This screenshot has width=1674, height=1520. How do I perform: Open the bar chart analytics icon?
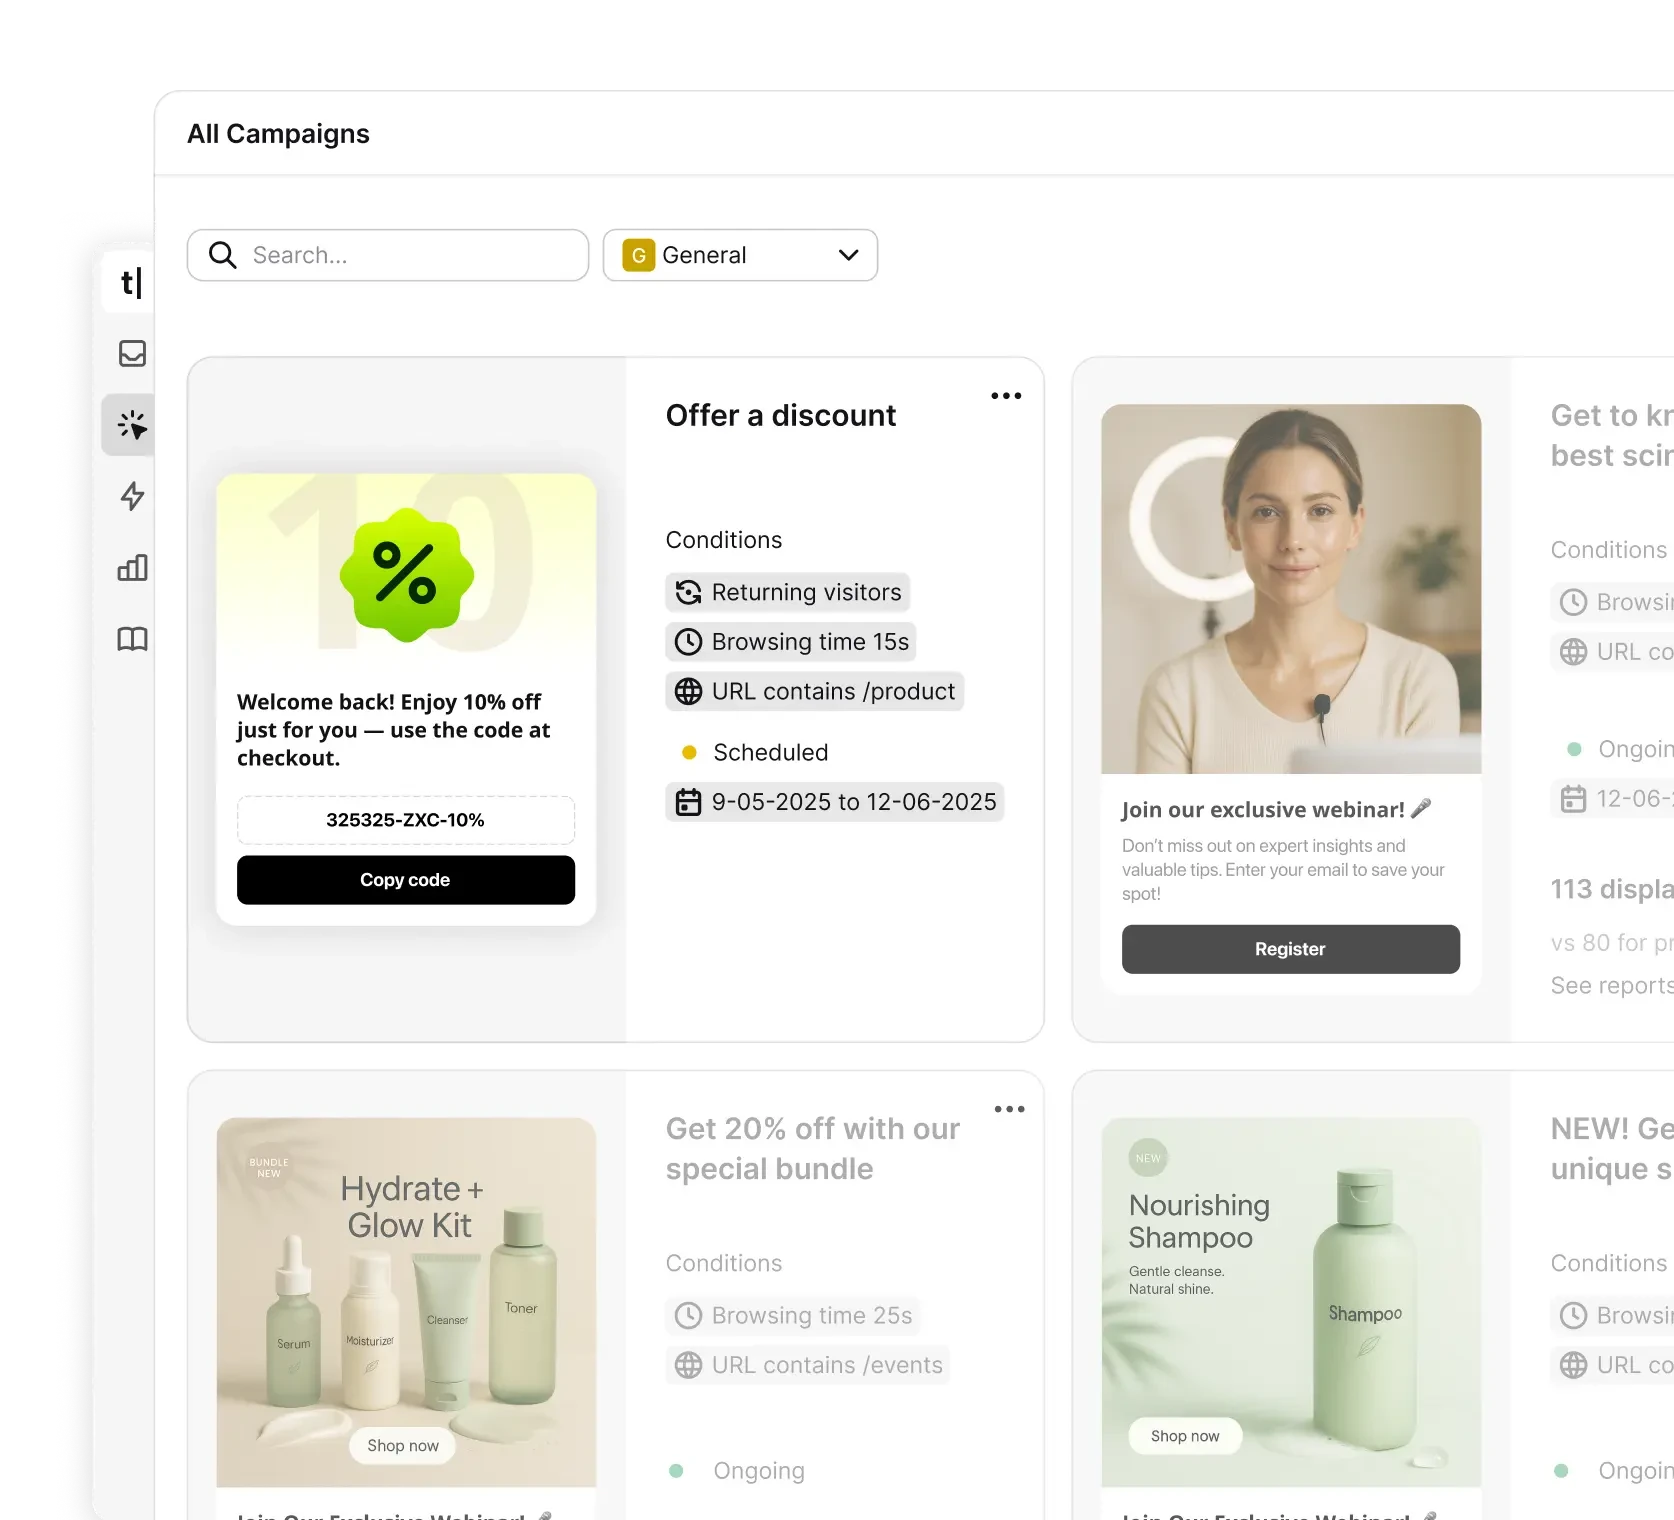click(x=132, y=568)
